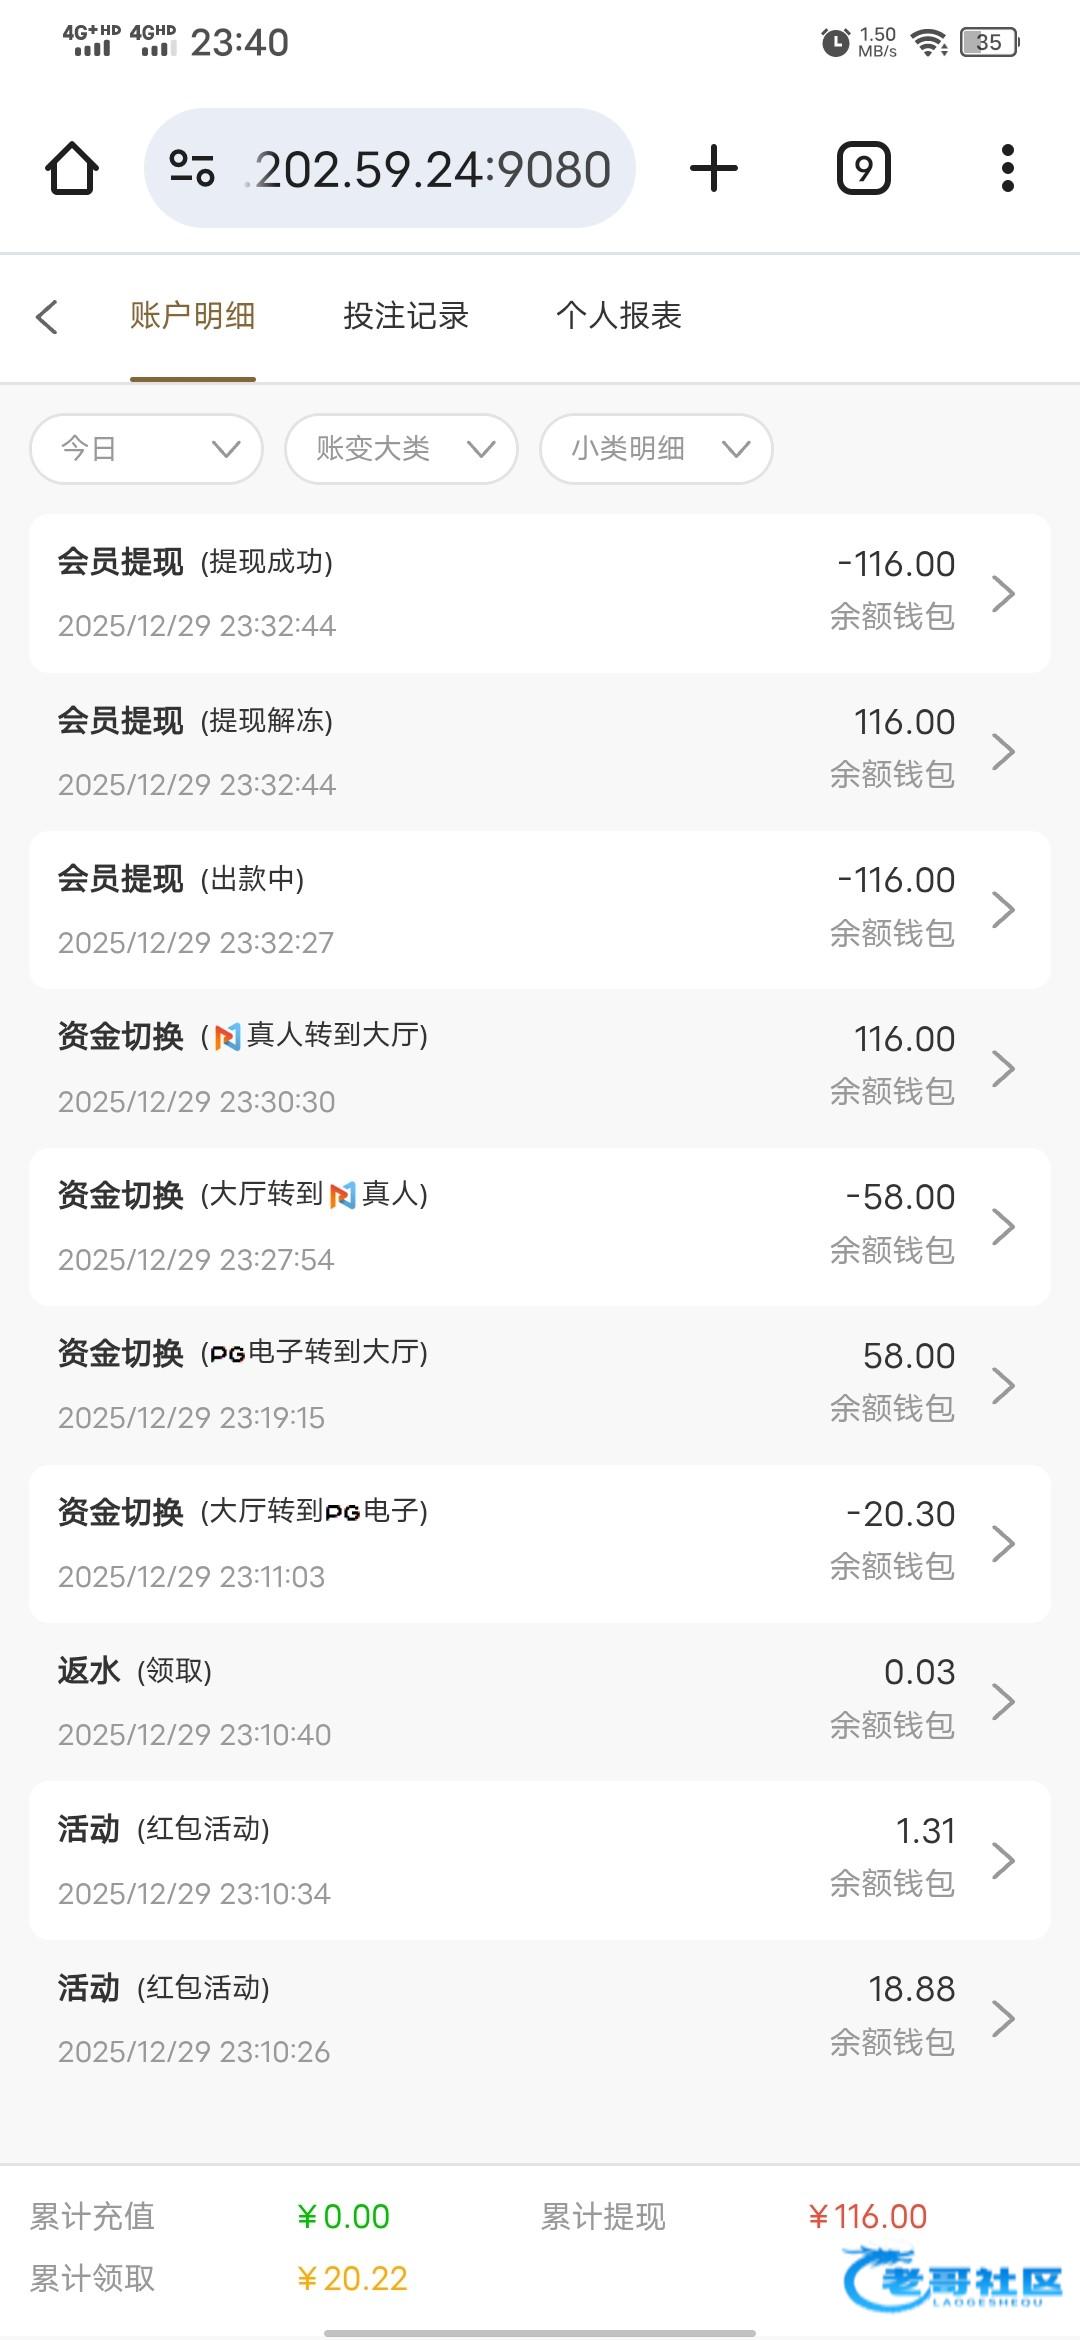
Task: Open the site settings icon in address bar
Action: click(192, 168)
